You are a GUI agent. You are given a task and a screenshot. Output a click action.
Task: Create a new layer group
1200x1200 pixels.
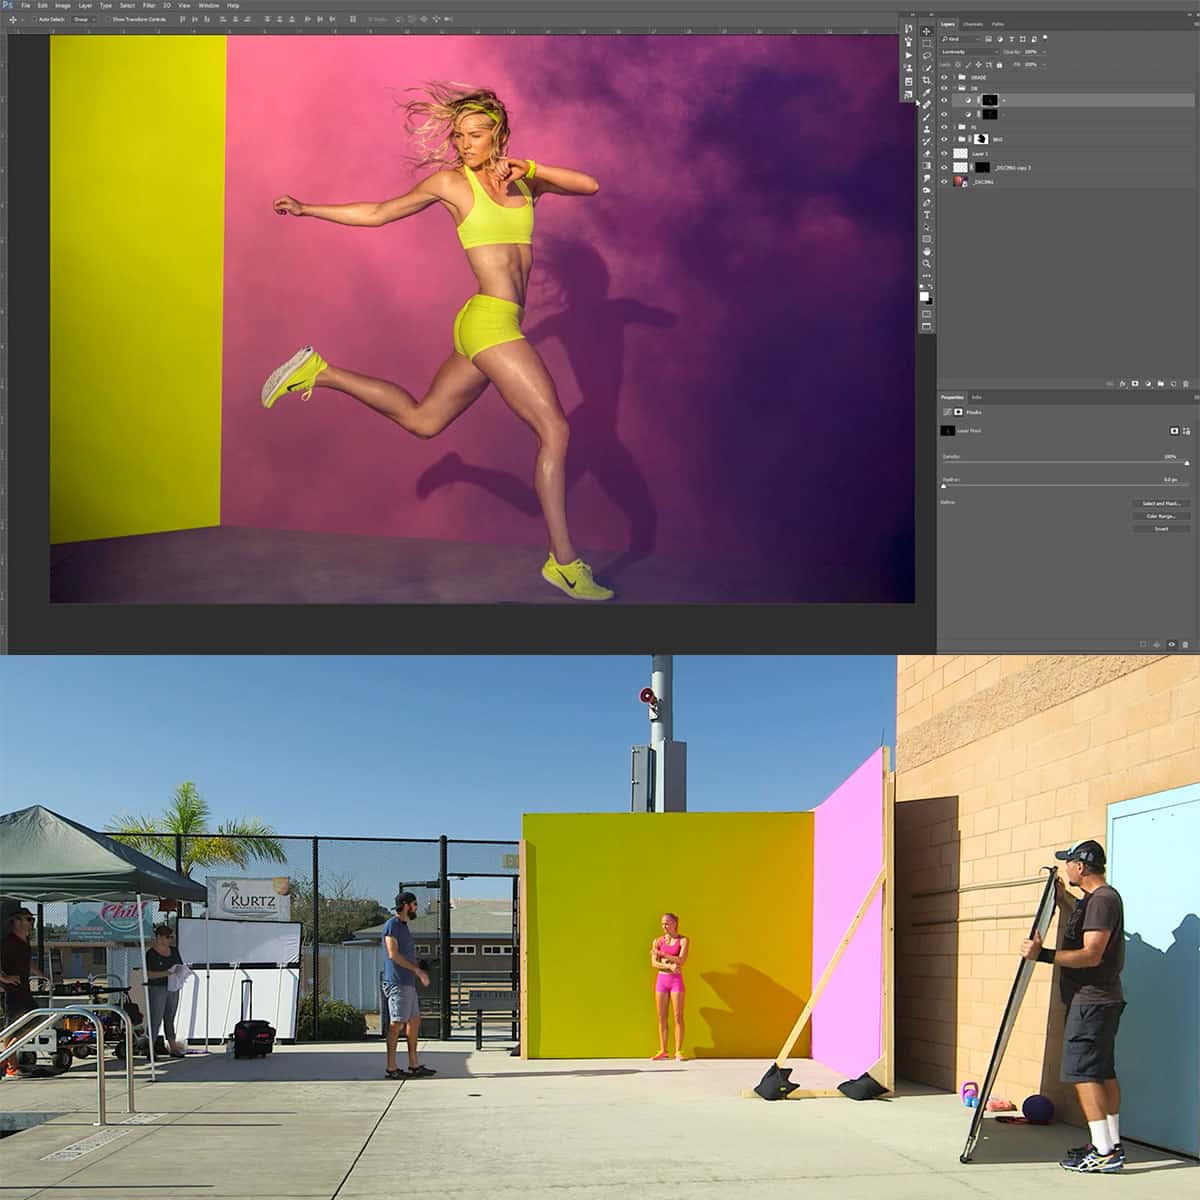pos(1161,384)
